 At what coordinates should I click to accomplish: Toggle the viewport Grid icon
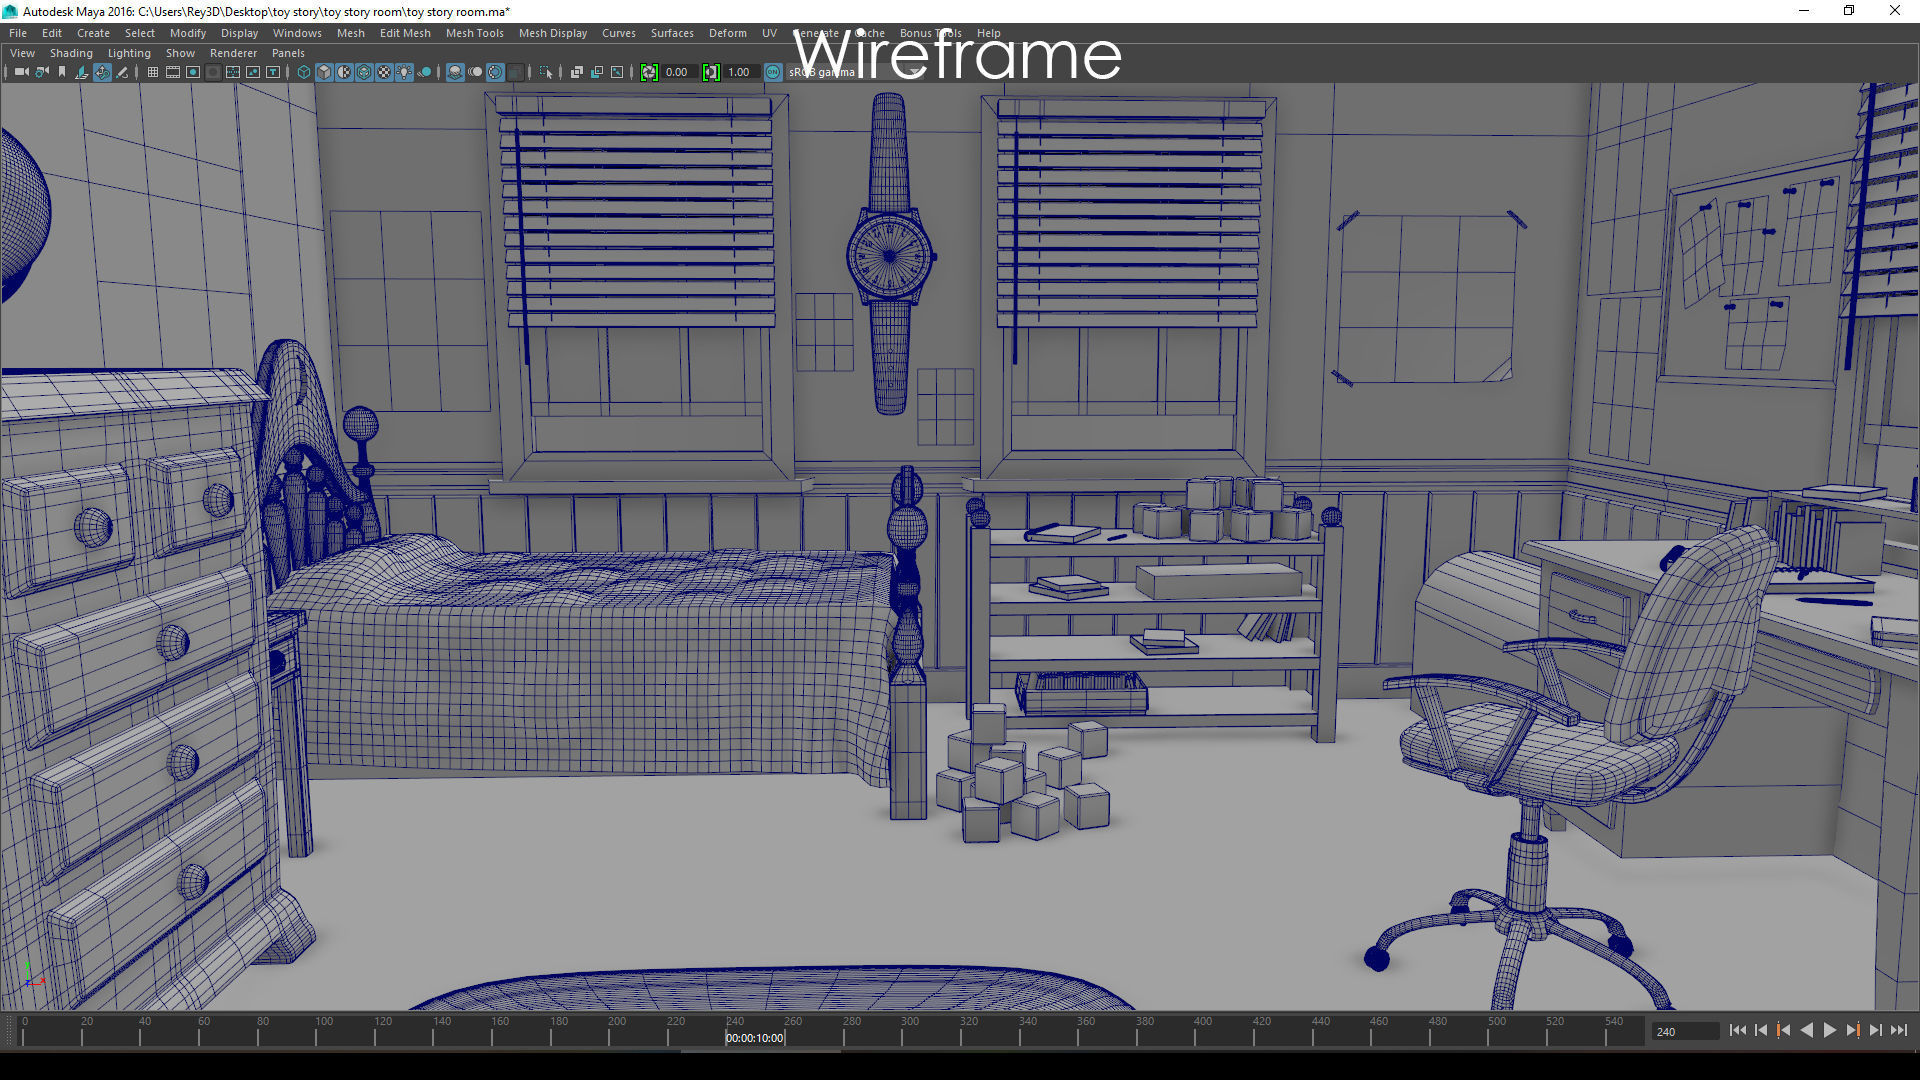tap(153, 72)
